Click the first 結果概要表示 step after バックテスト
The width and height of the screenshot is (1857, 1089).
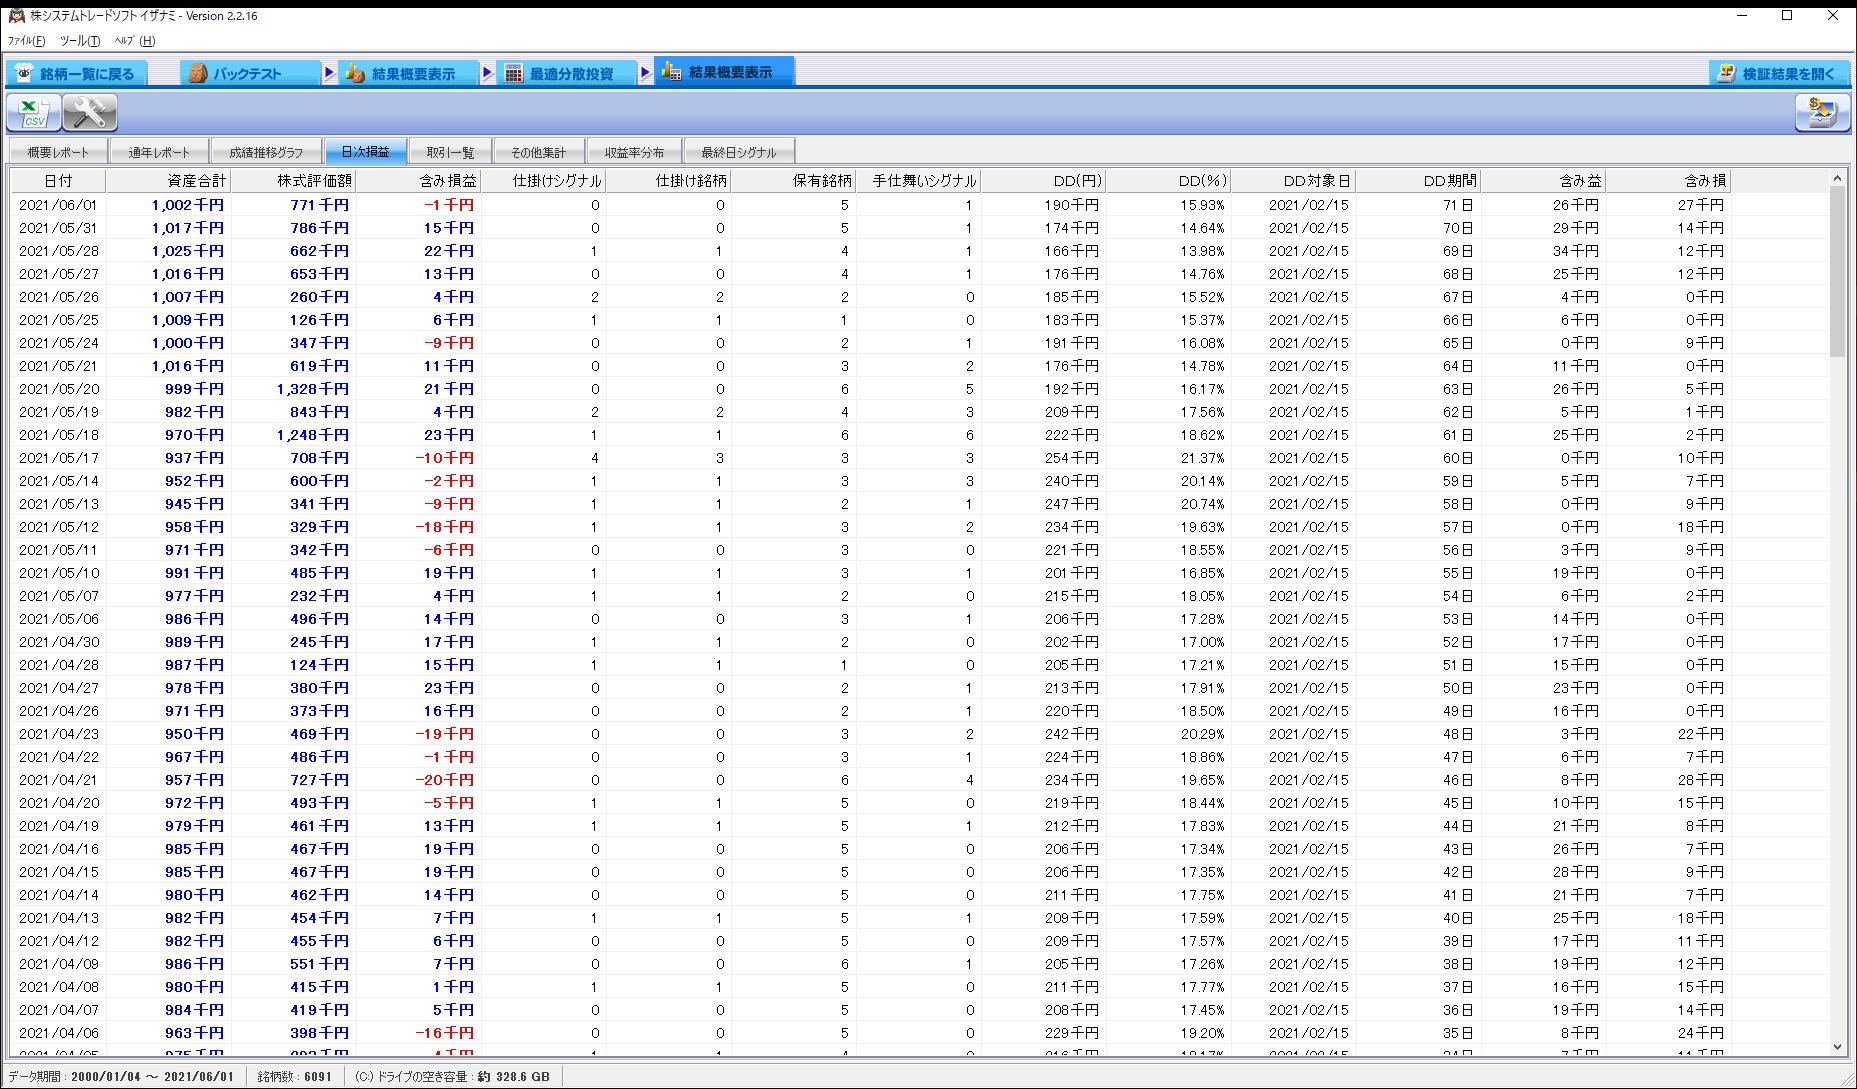point(411,74)
